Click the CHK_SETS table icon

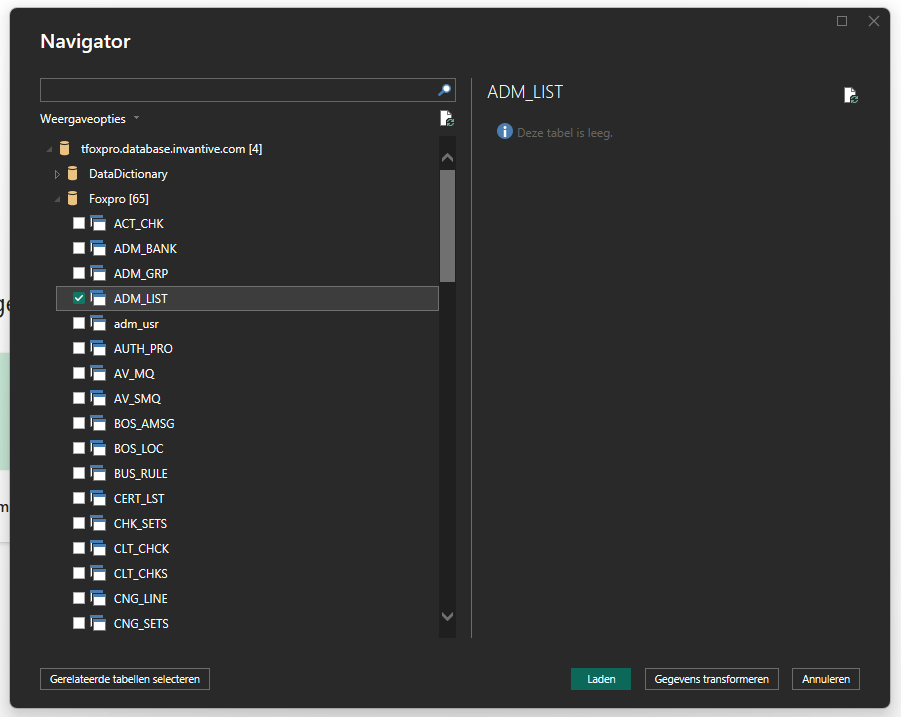[98, 523]
